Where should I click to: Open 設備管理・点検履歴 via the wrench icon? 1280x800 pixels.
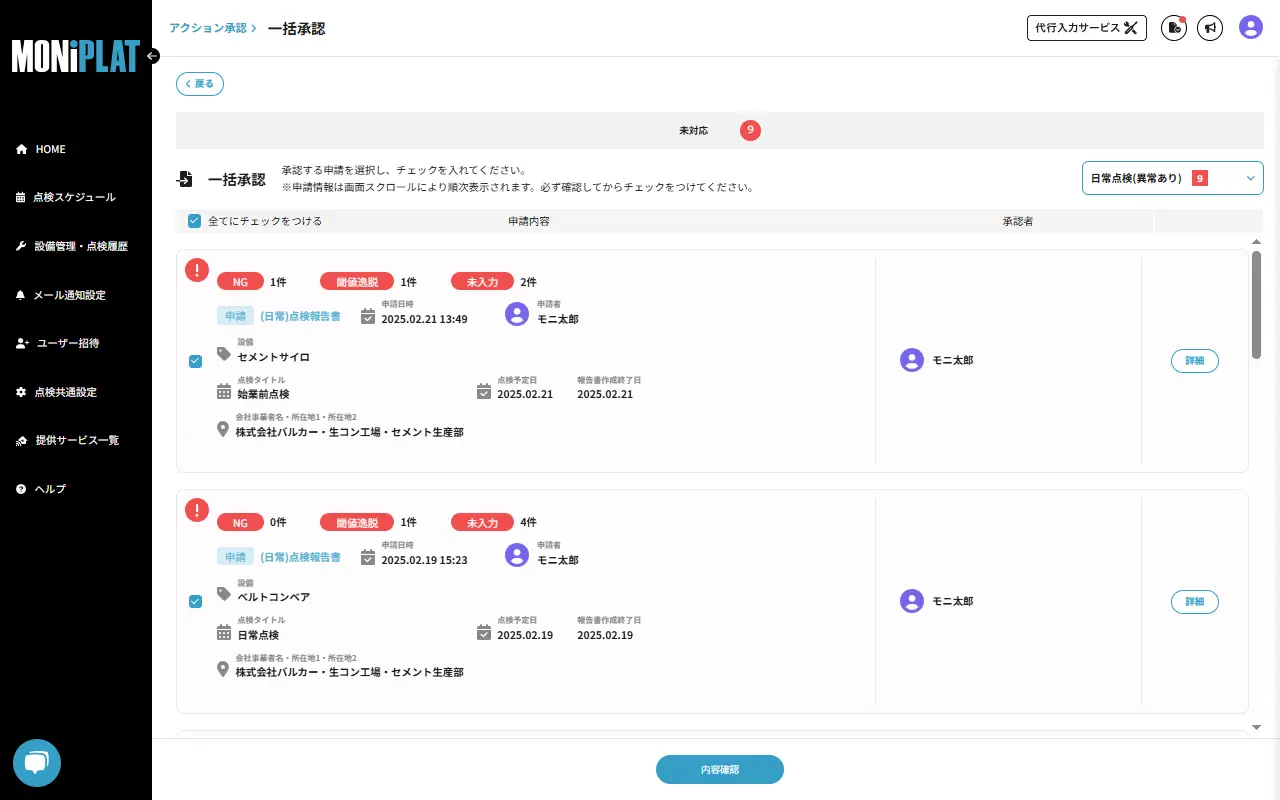pos(22,245)
